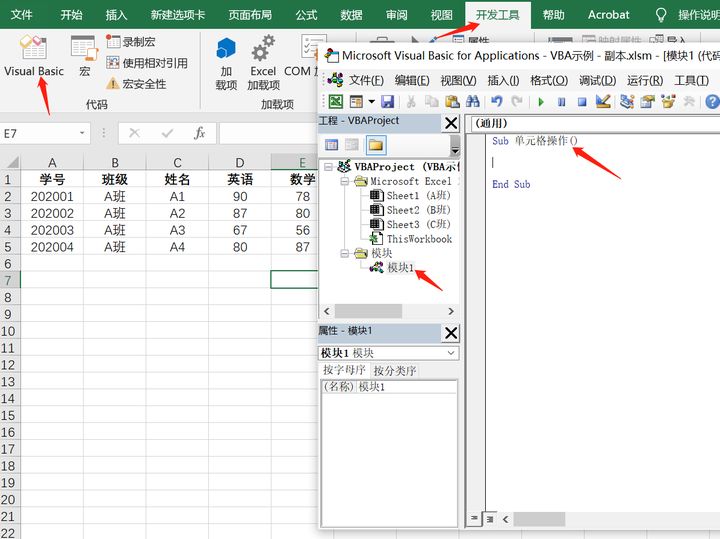Screen dimensions: 720x539
Task: Select the 开发工具 ribbon tab
Action: click(x=498, y=15)
